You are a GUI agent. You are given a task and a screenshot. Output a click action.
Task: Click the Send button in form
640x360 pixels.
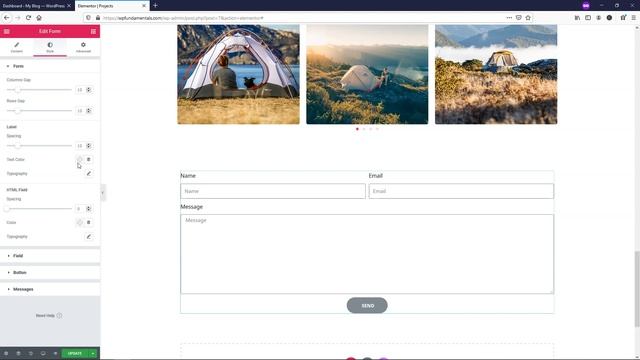367,305
